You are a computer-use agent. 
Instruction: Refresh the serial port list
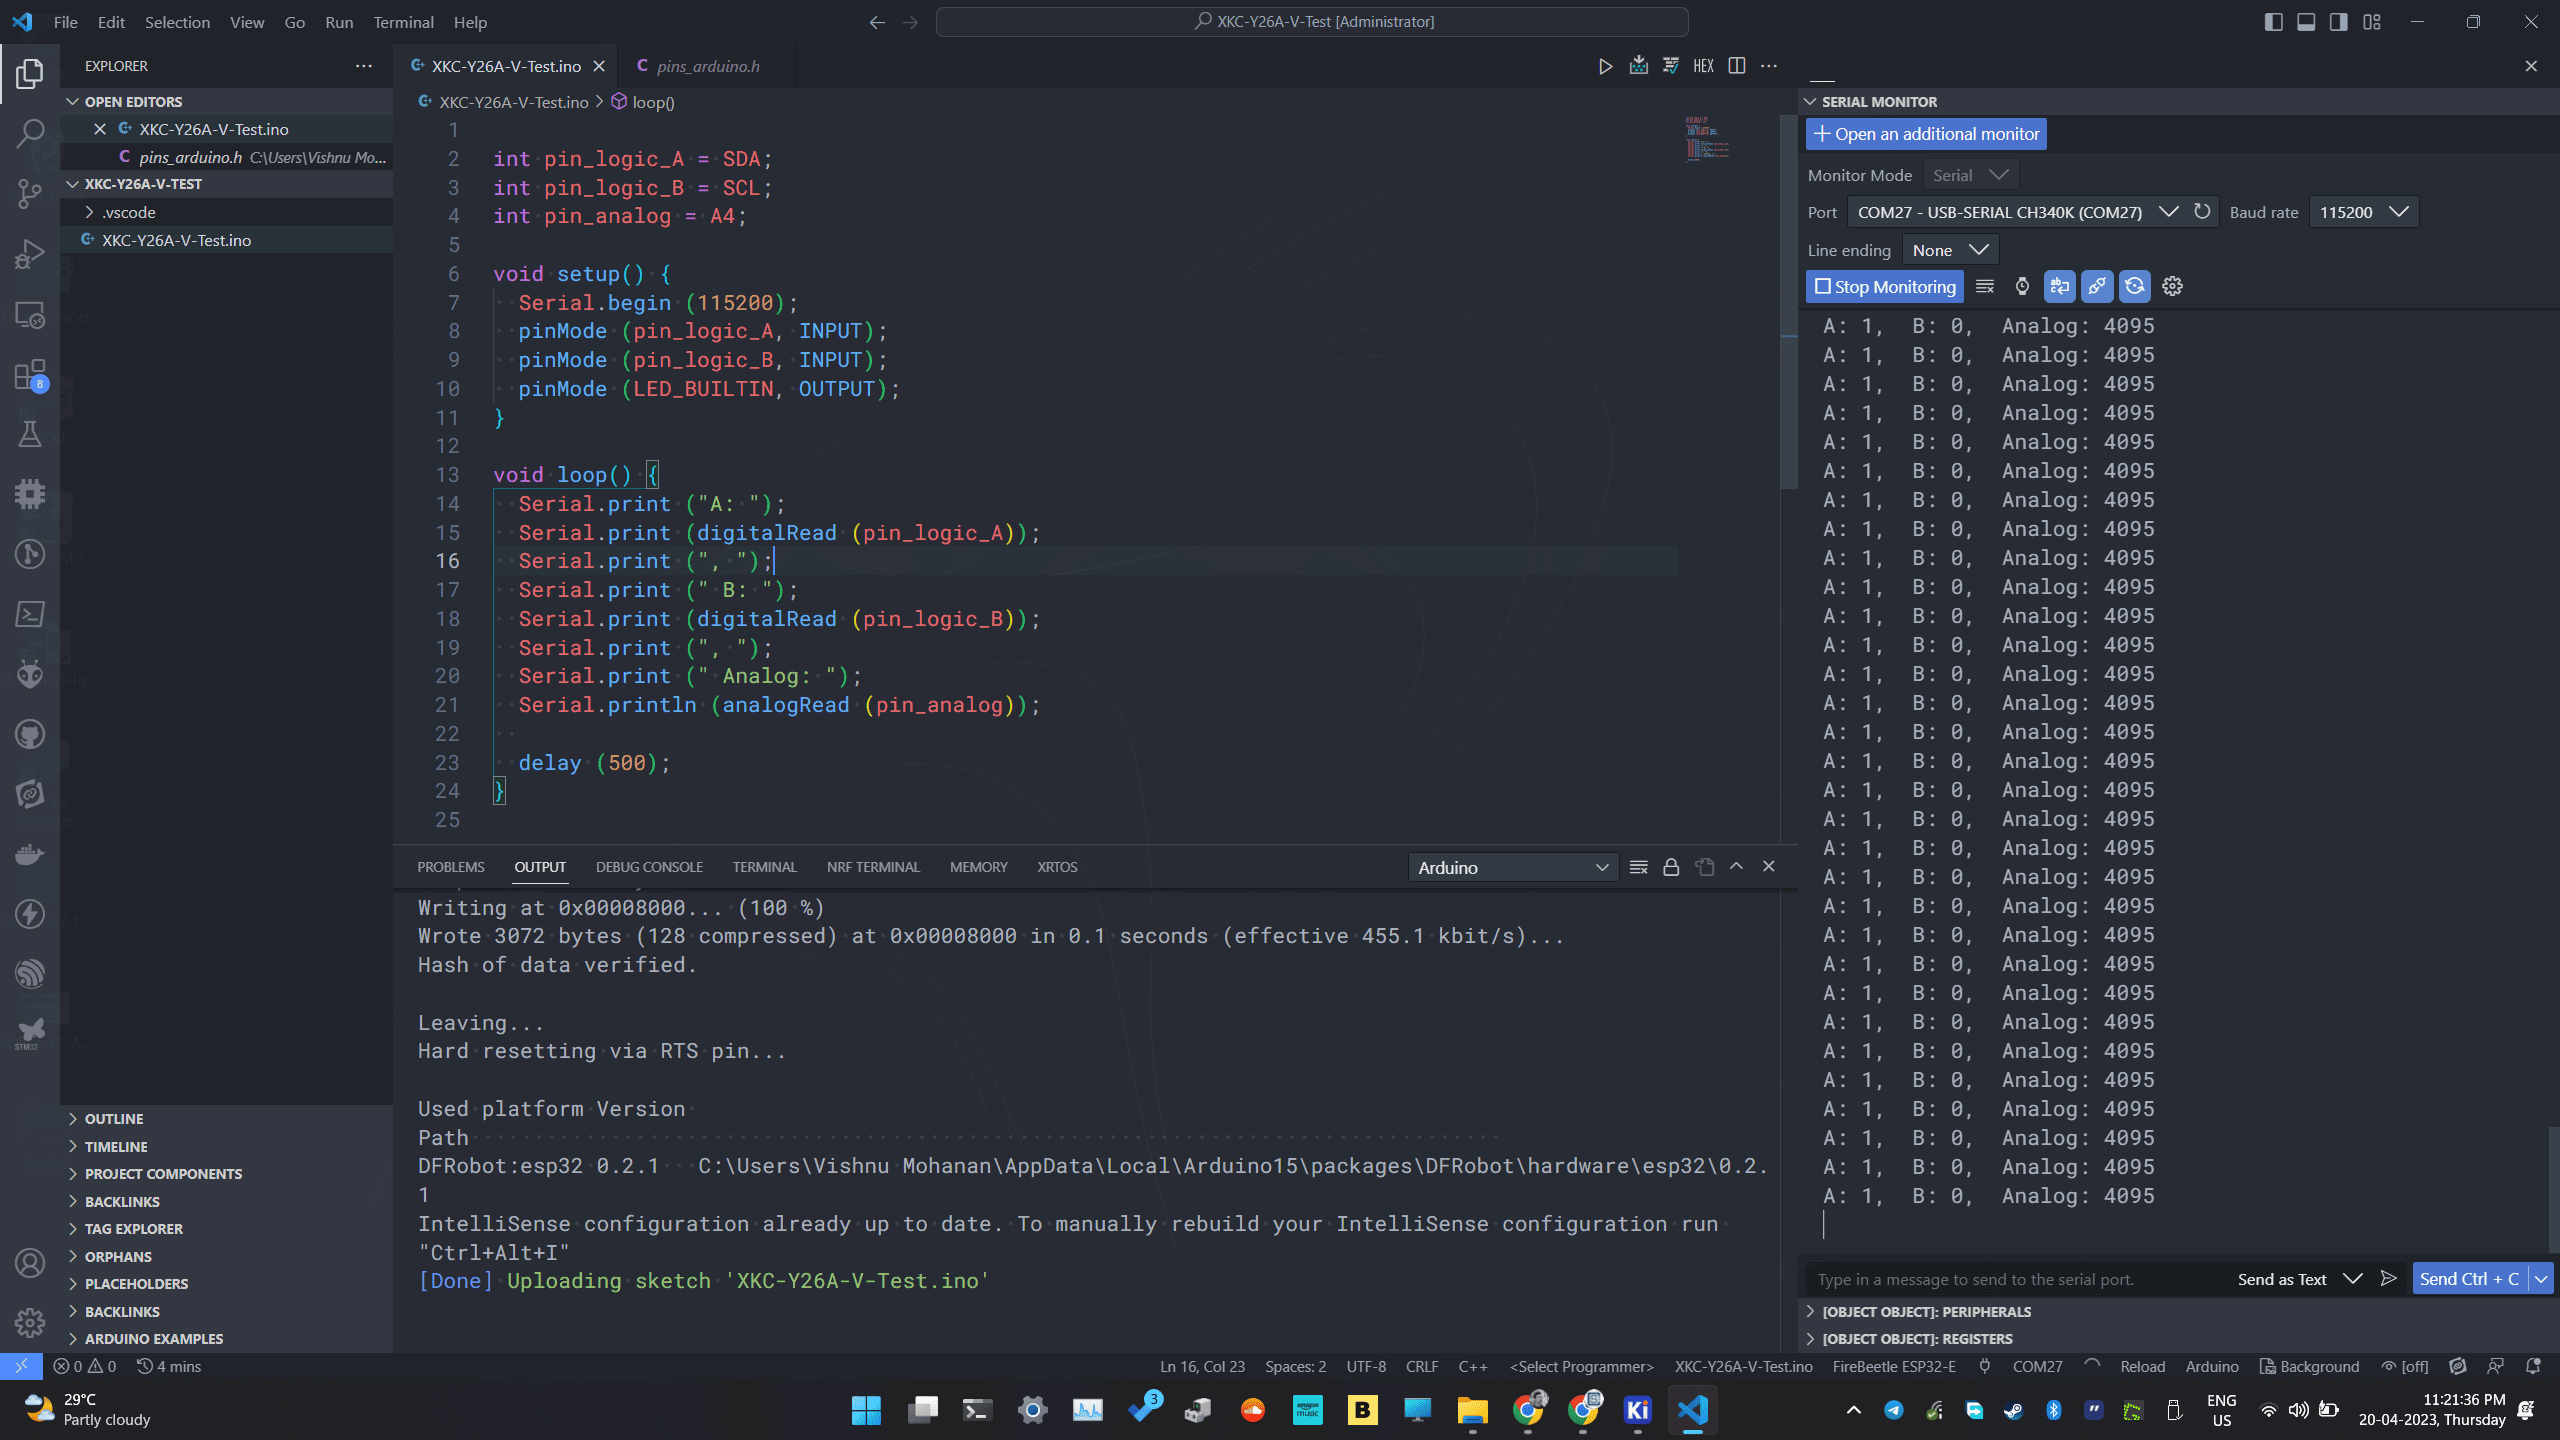2202,212
